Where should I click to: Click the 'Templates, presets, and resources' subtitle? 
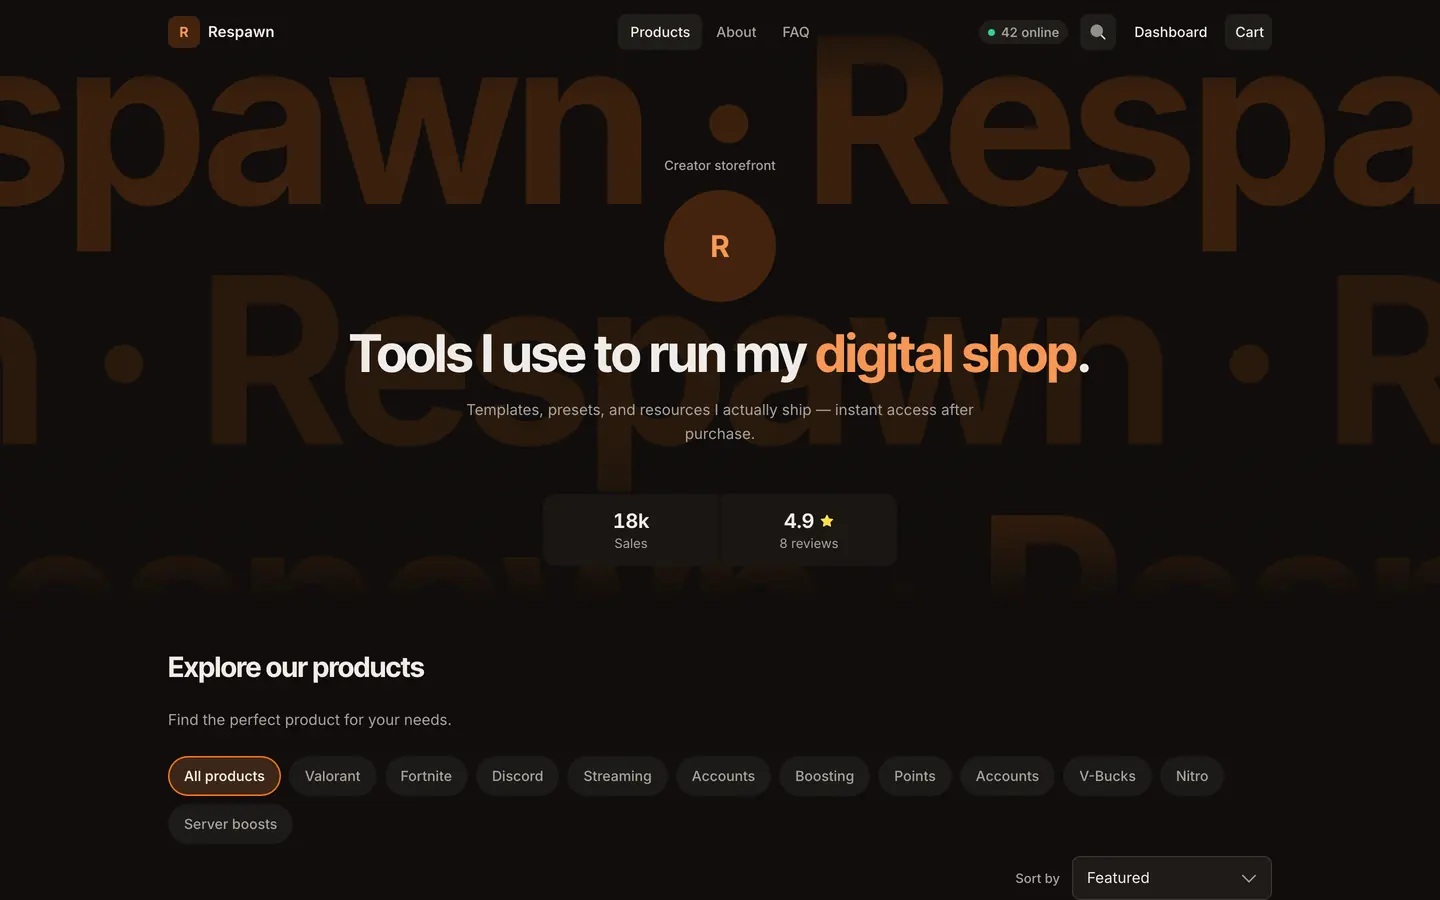pyautogui.click(x=720, y=422)
